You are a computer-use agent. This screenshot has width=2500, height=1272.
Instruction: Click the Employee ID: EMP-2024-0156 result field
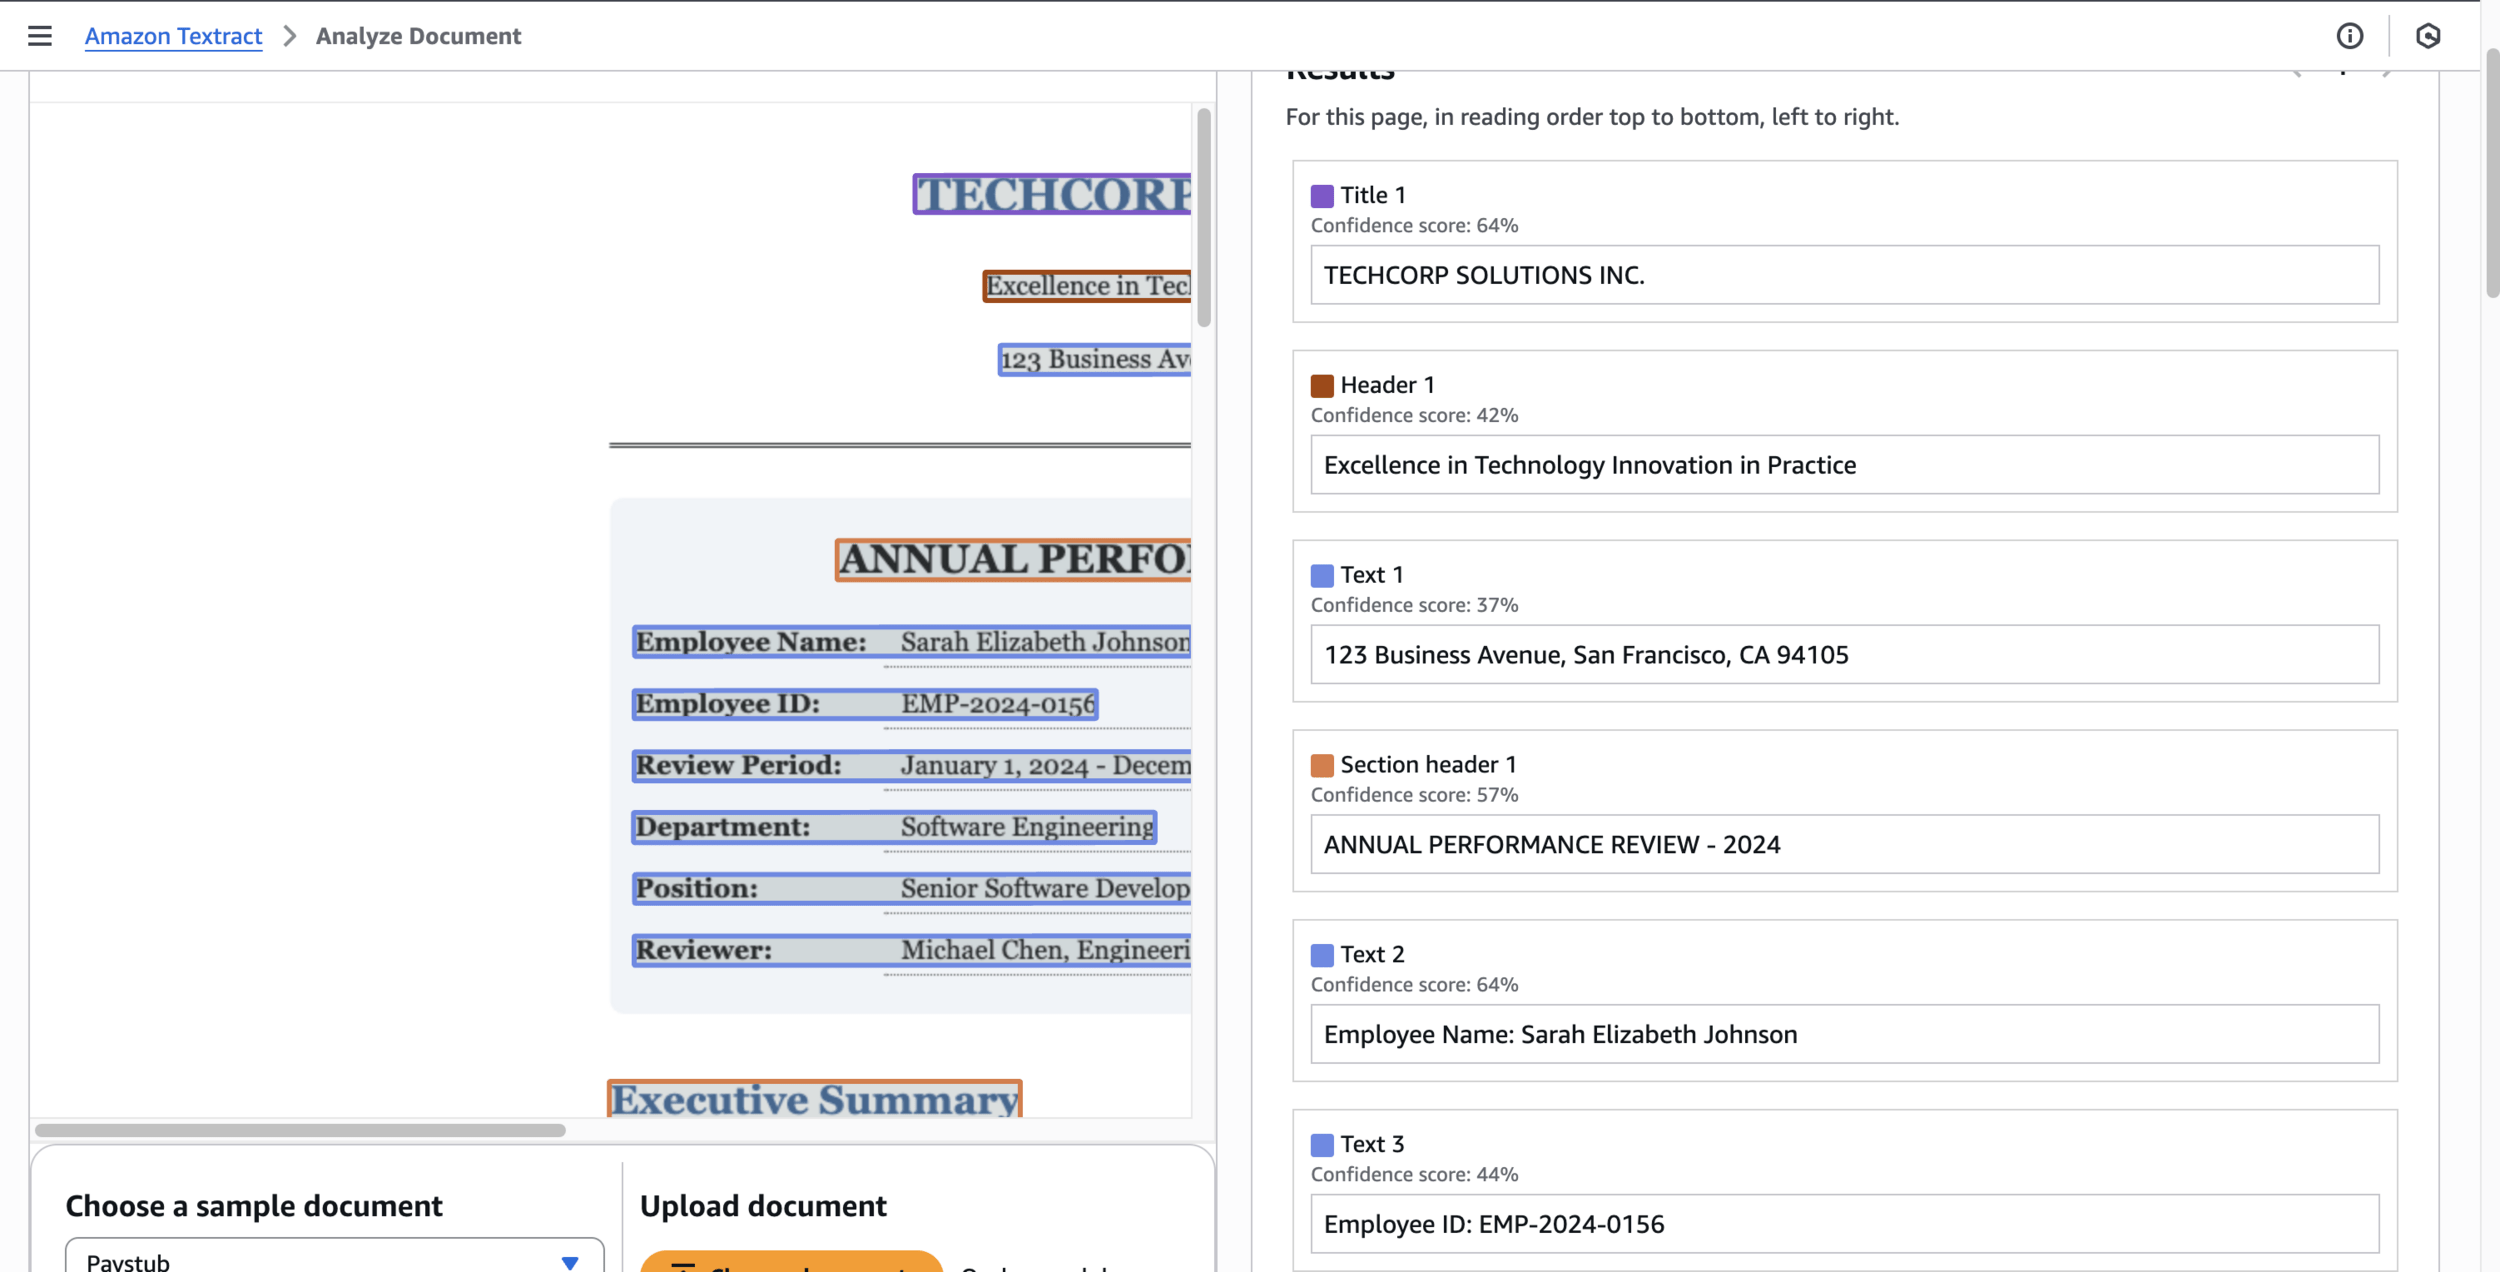coord(1843,1224)
